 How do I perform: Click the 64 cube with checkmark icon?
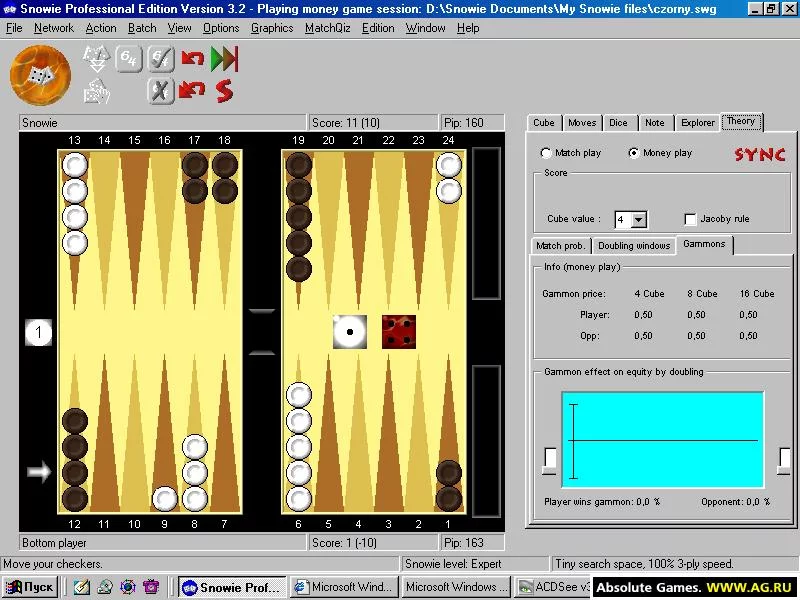[x=161, y=59]
